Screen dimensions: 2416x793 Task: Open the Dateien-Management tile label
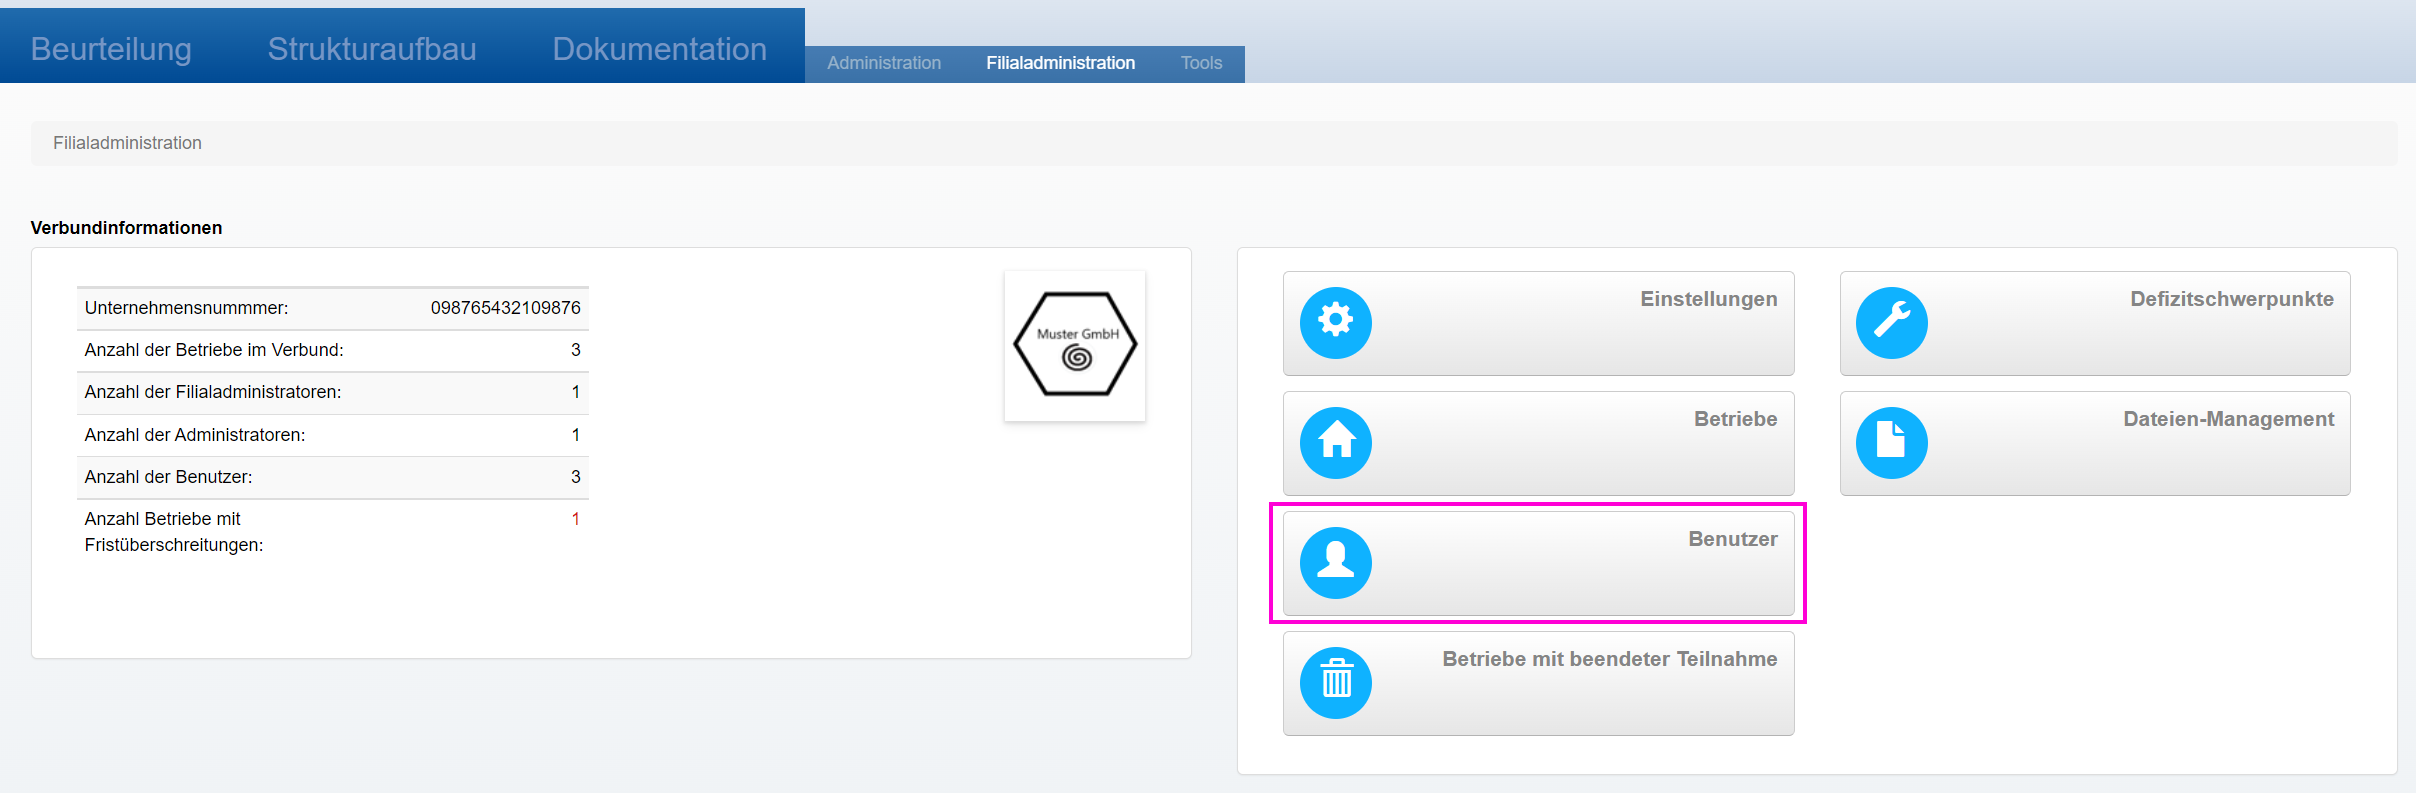coord(2228,419)
